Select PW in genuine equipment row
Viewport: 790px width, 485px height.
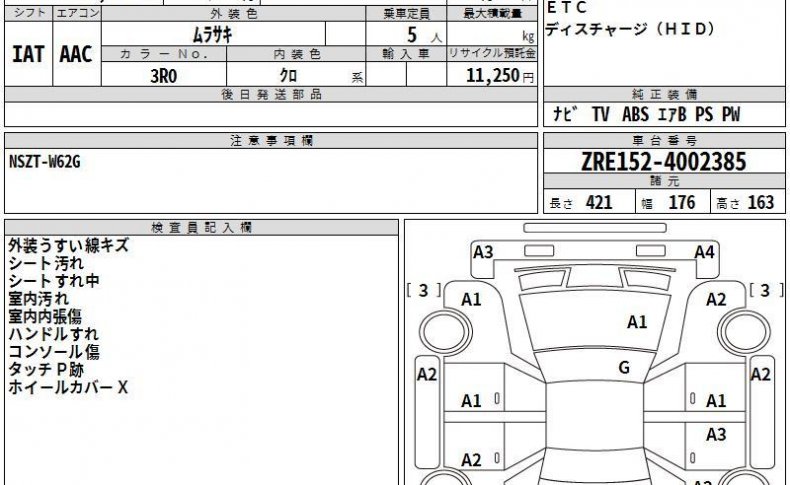(731, 114)
